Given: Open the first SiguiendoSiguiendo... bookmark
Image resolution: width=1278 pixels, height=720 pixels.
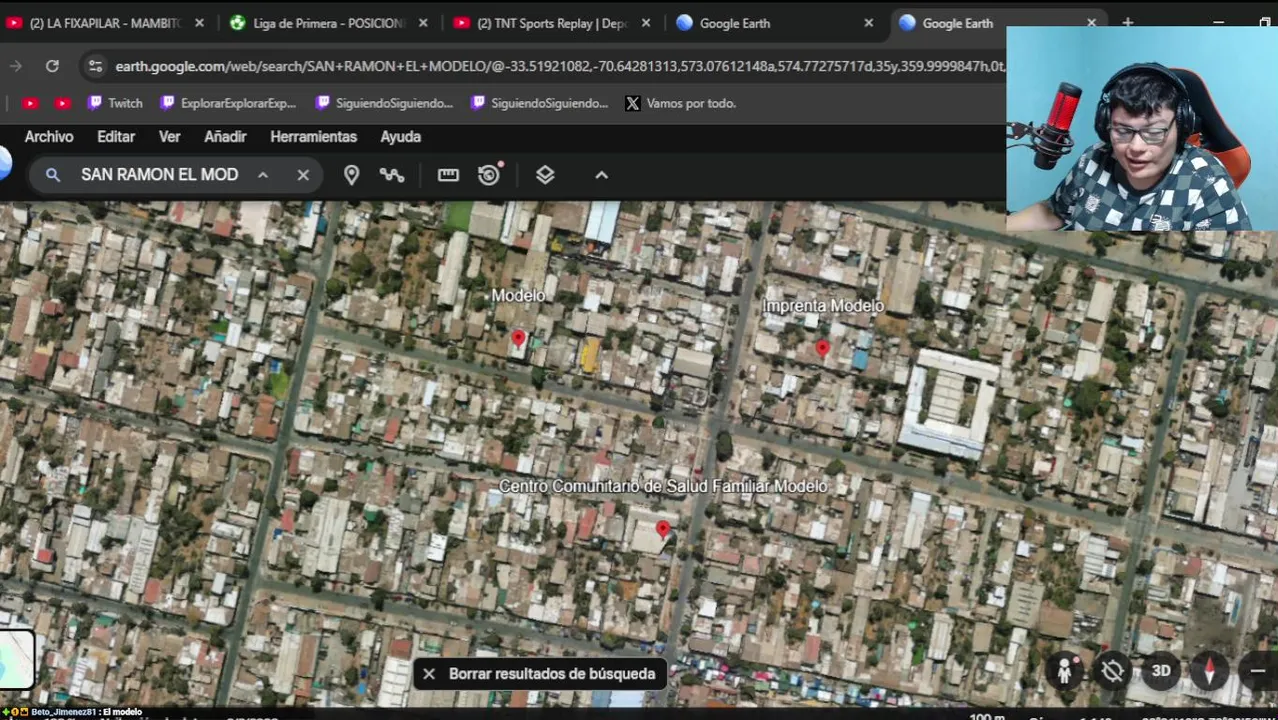Looking at the screenshot, I should (x=384, y=103).
